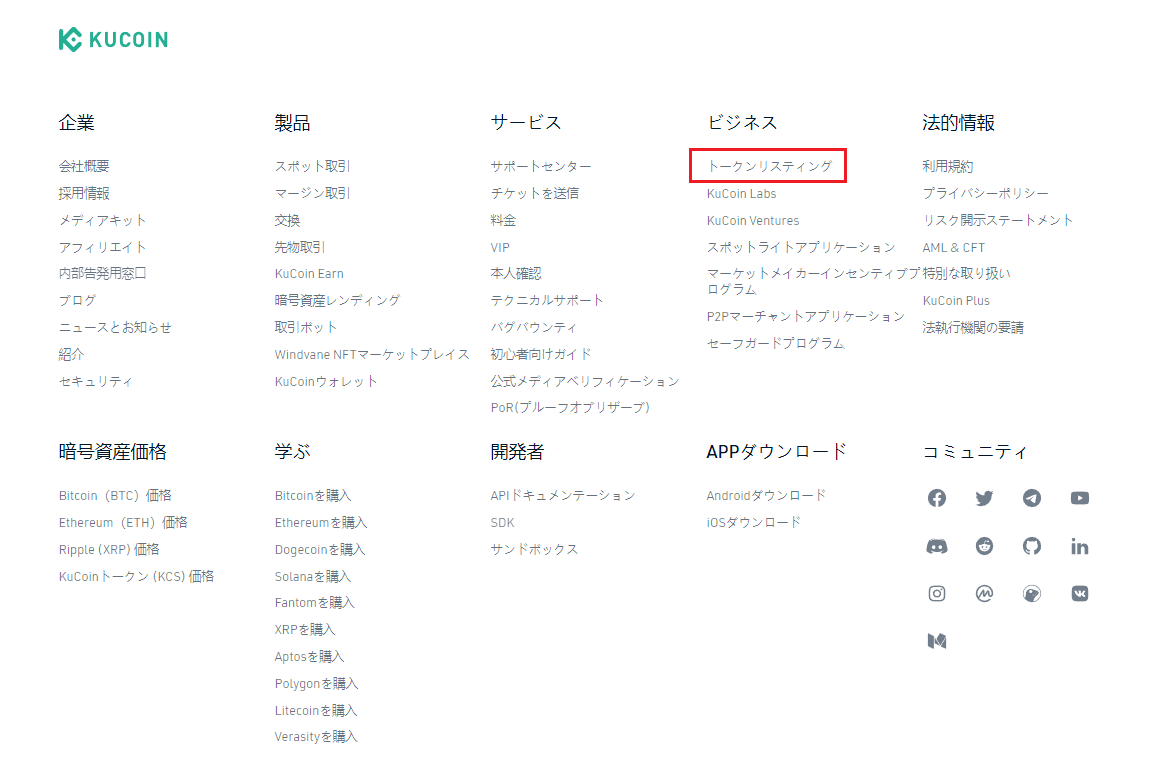Open the YouTube icon

[x=1079, y=498]
